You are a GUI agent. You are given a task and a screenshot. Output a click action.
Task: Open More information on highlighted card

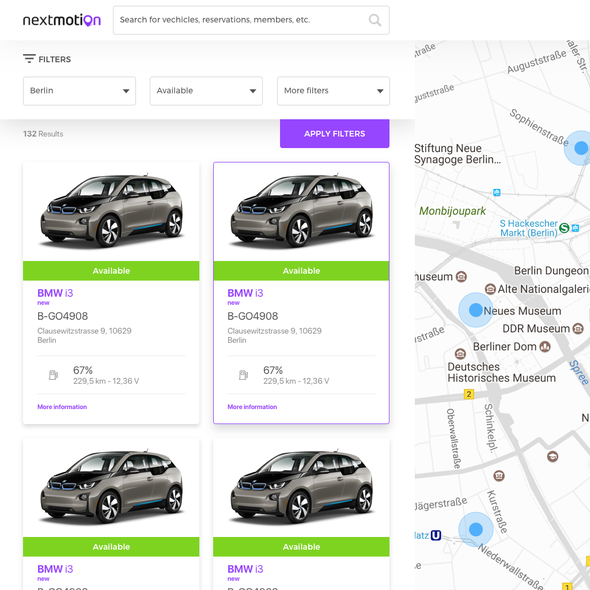tap(252, 407)
